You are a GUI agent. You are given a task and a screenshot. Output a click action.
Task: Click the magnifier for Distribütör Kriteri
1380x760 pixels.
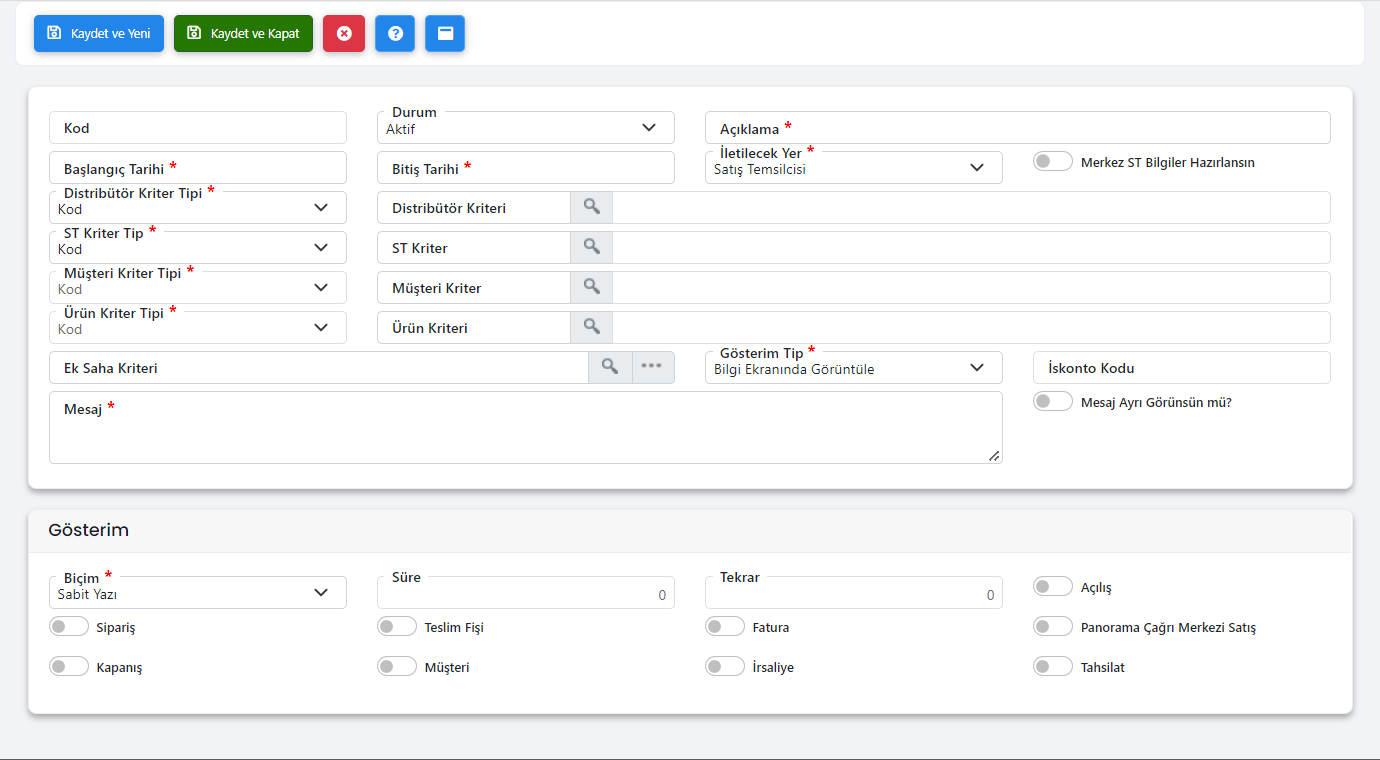591,207
